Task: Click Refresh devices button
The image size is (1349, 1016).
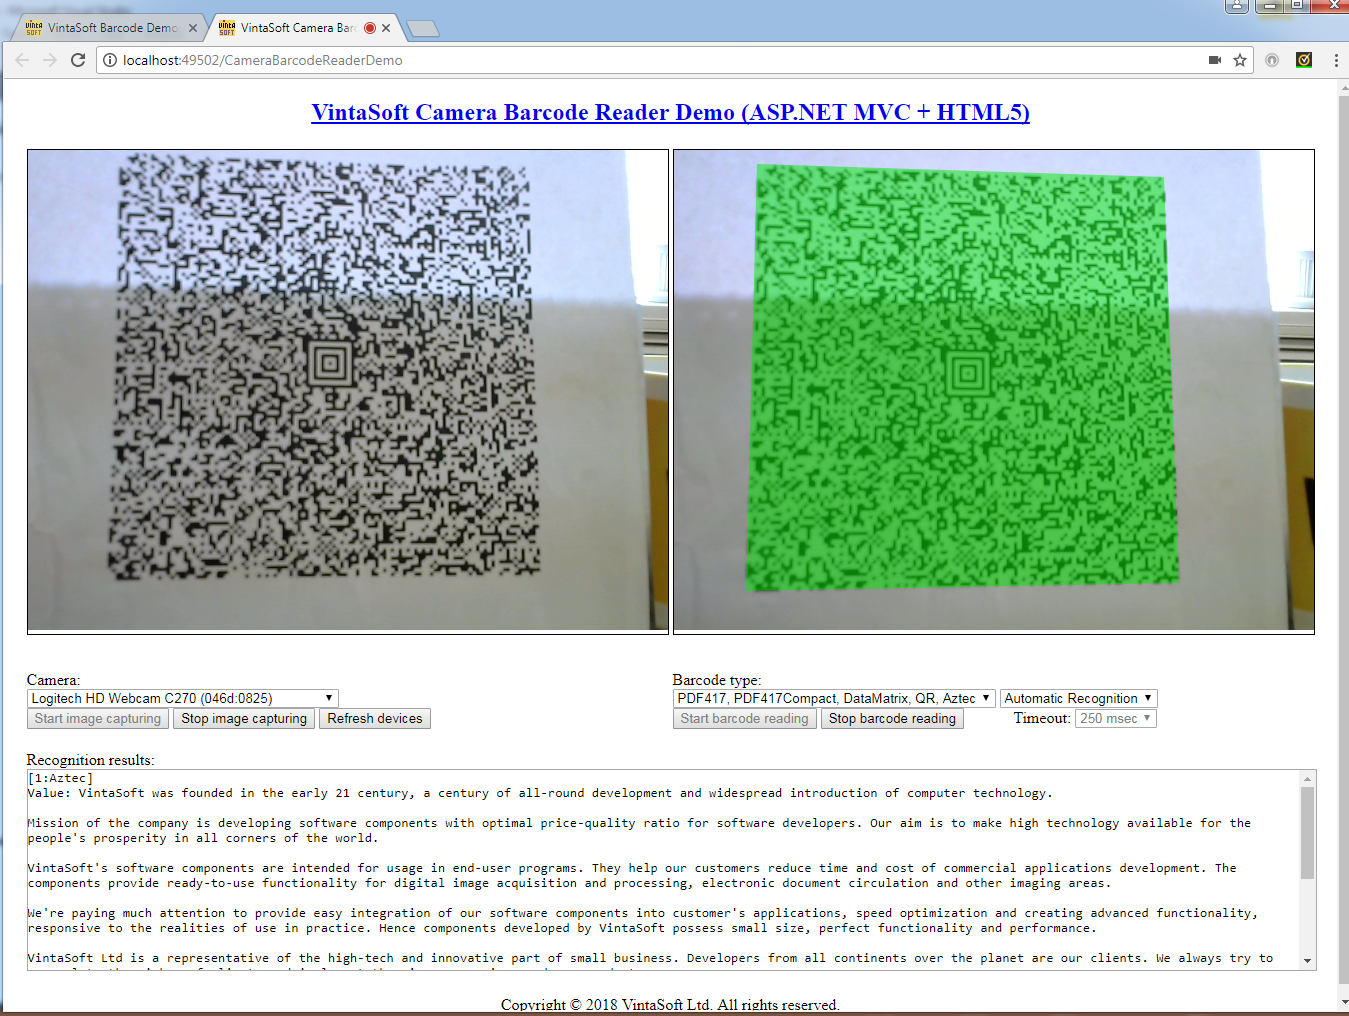Action: [x=375, y=718]
